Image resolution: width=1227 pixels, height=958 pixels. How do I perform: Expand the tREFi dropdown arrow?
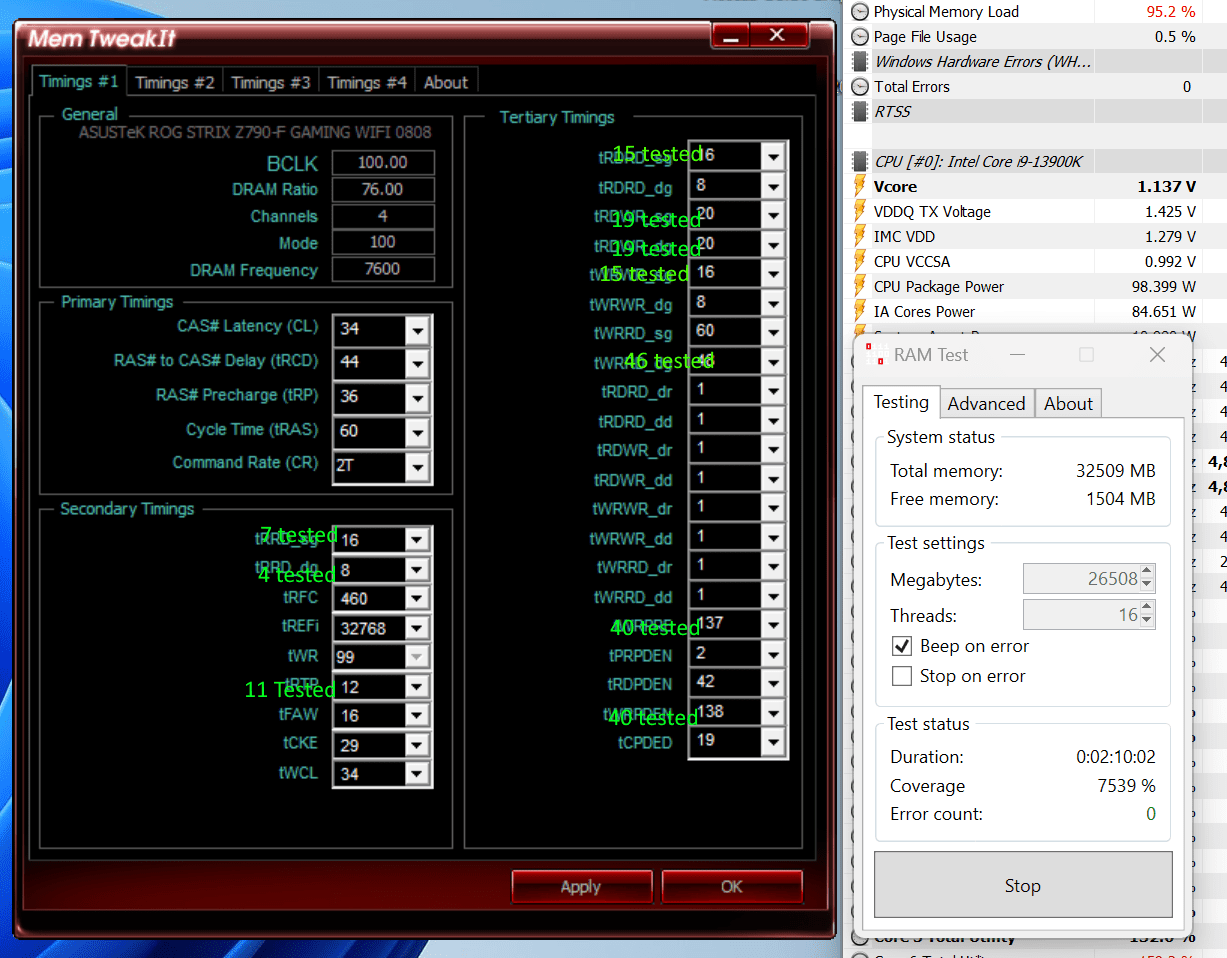418,629
